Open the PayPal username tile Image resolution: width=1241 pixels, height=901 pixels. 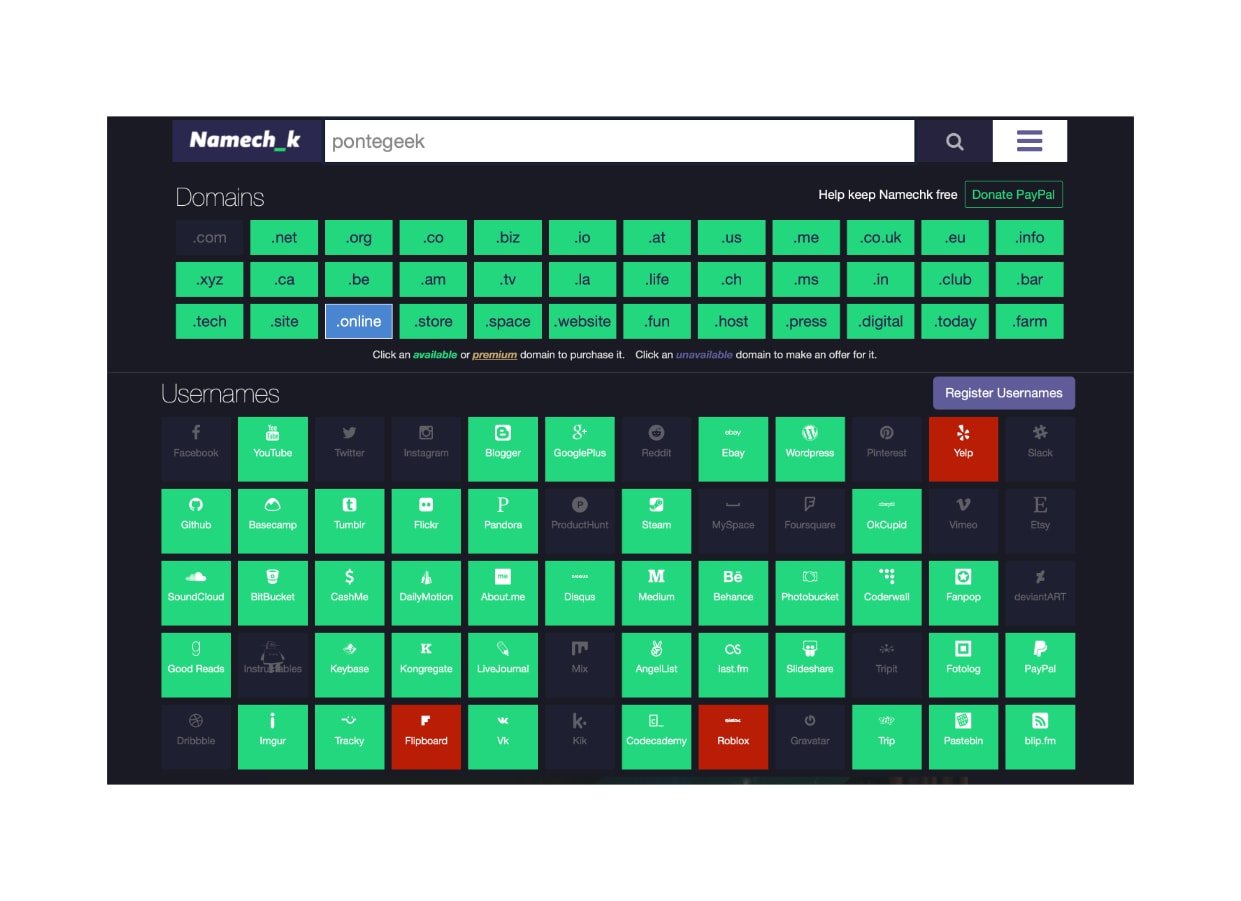(x=1040, y=666)
